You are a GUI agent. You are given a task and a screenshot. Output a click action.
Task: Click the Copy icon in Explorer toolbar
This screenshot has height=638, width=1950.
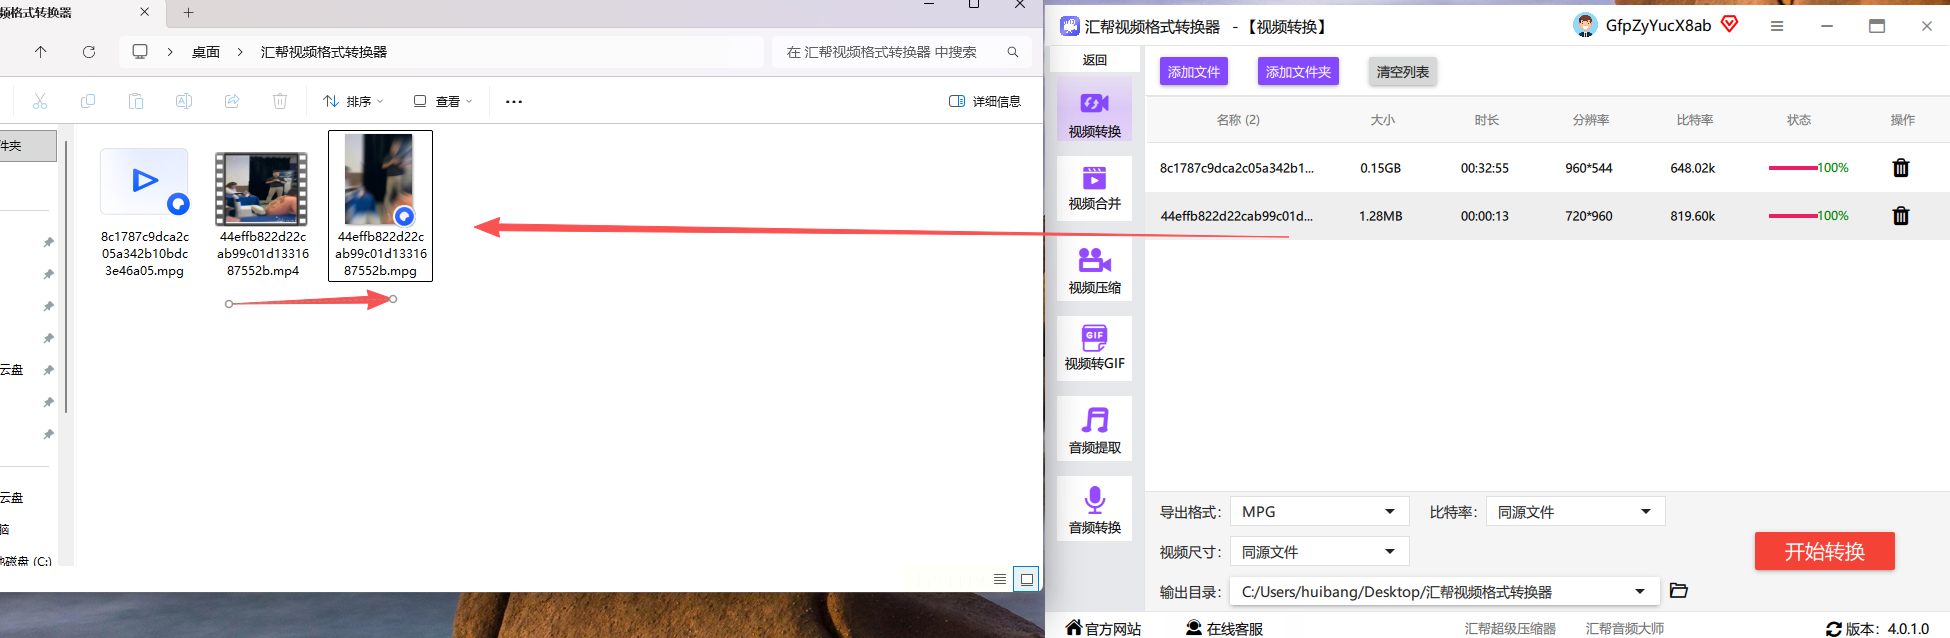point(88,101)
